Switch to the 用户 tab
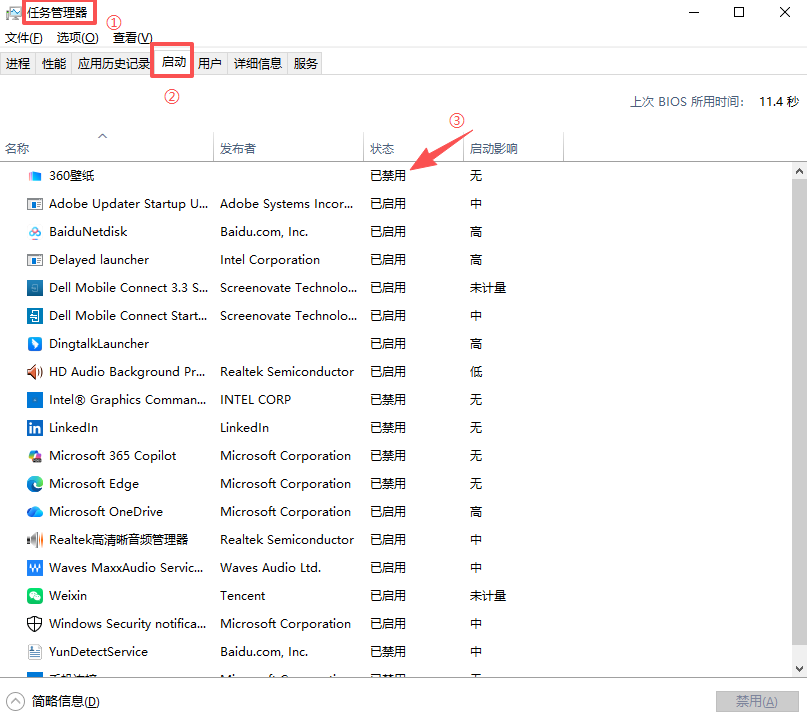 pos(209,63)
